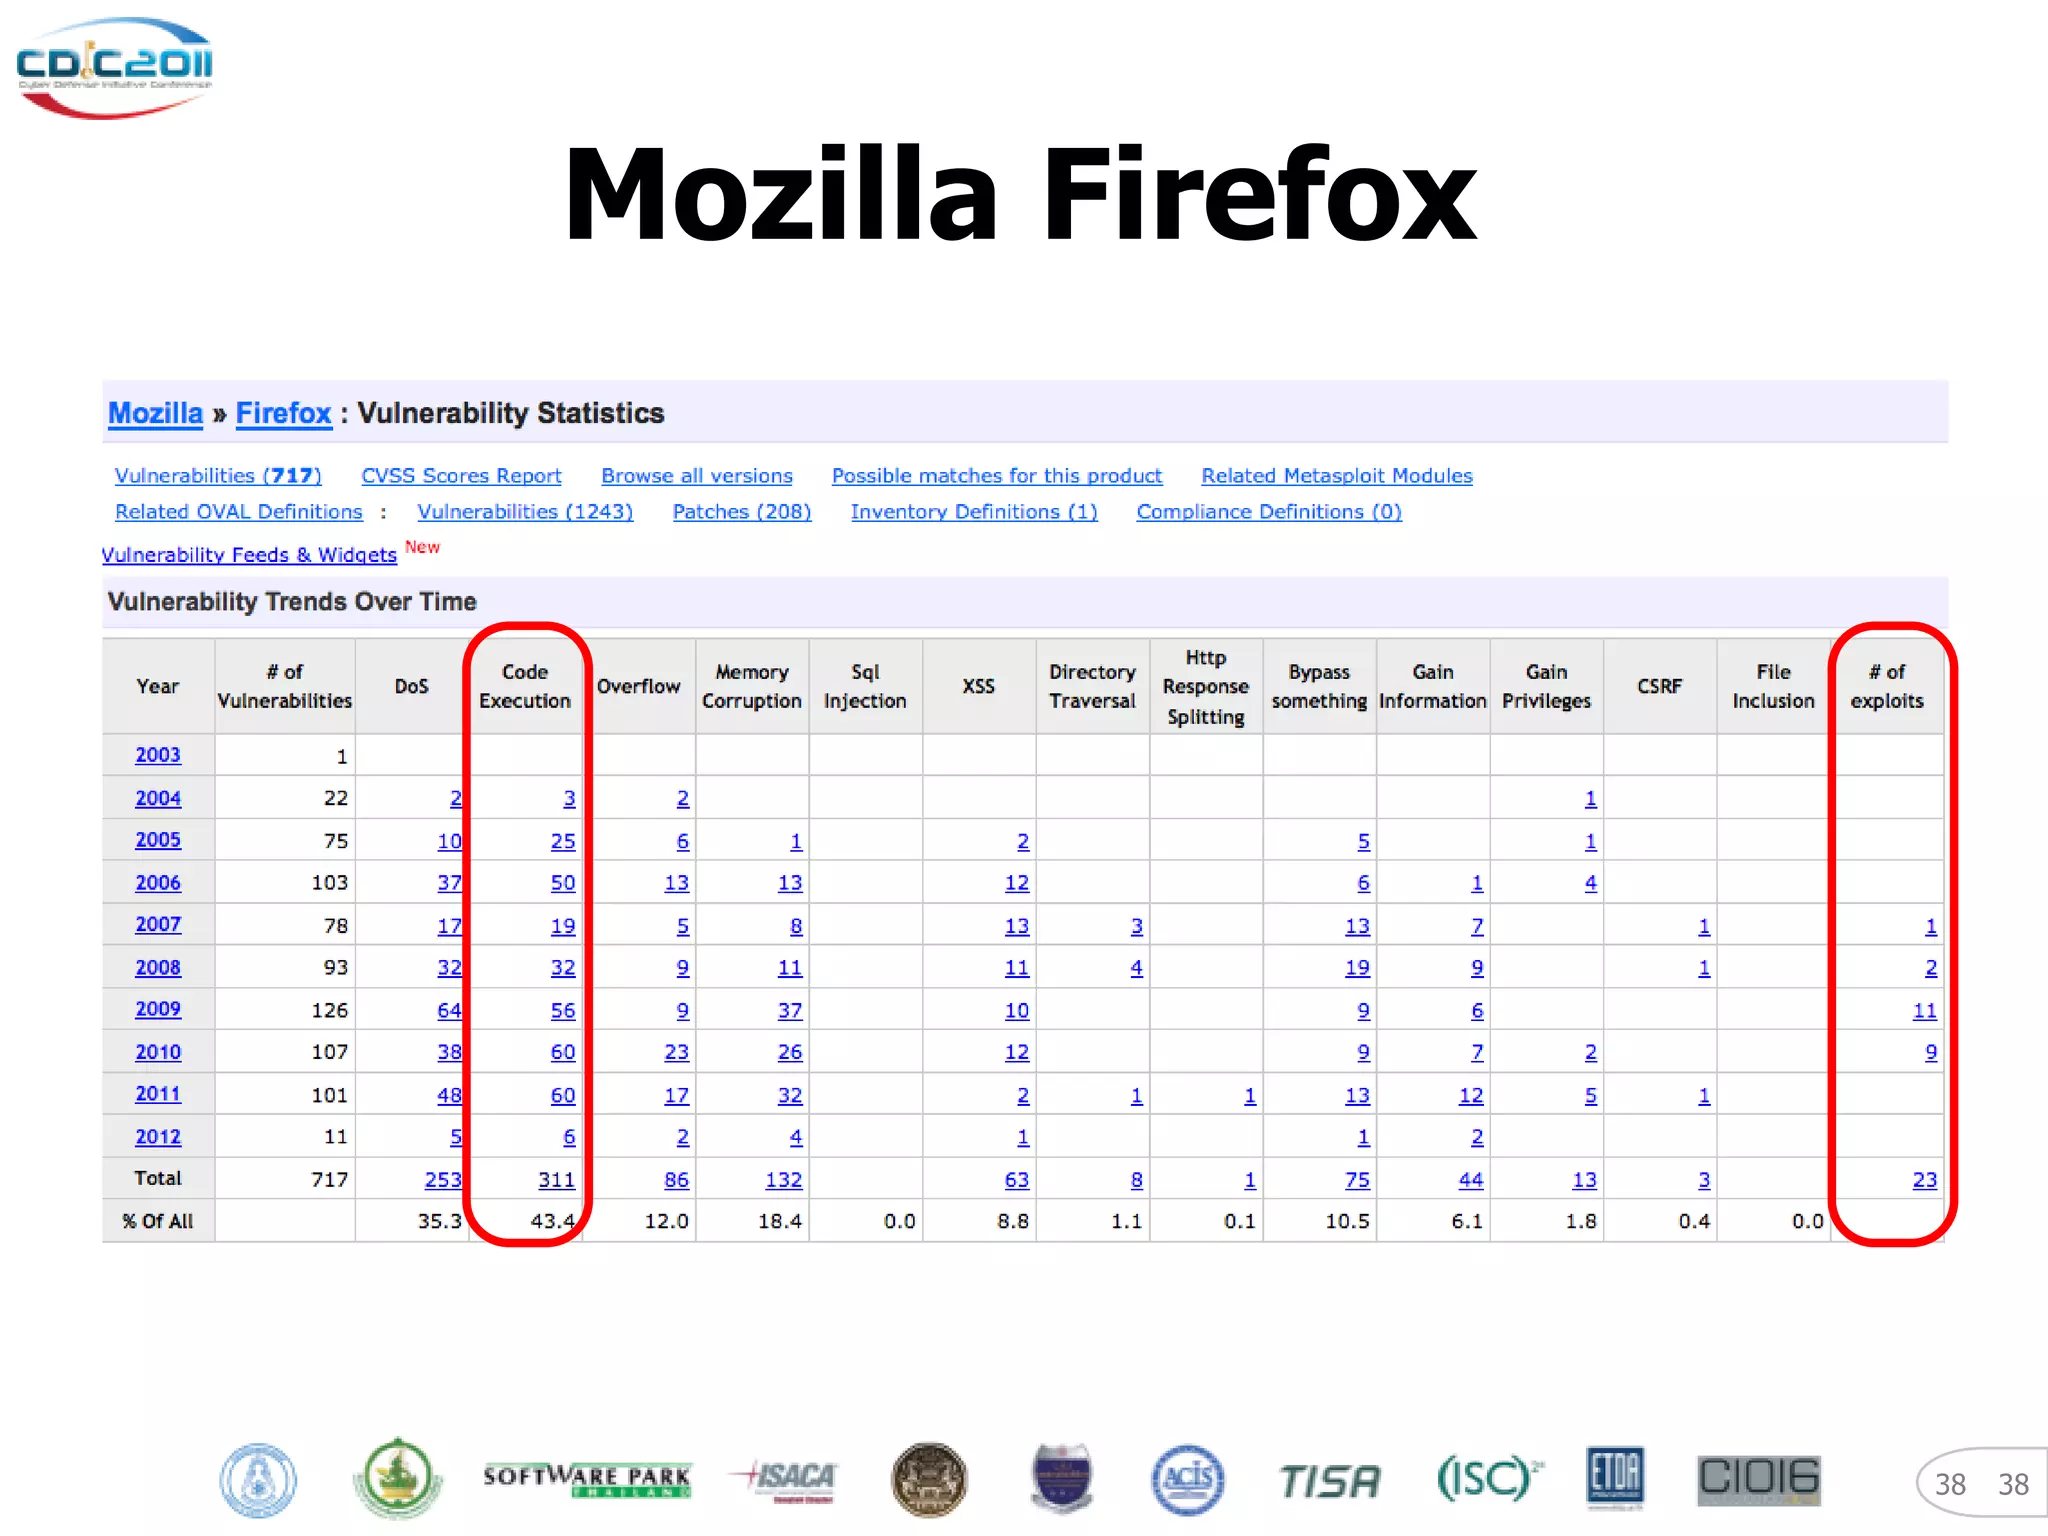Click total DoS count 253
This screenshot has width=2048, height=1536.
pyautogui.click(x=443, y=1180)
